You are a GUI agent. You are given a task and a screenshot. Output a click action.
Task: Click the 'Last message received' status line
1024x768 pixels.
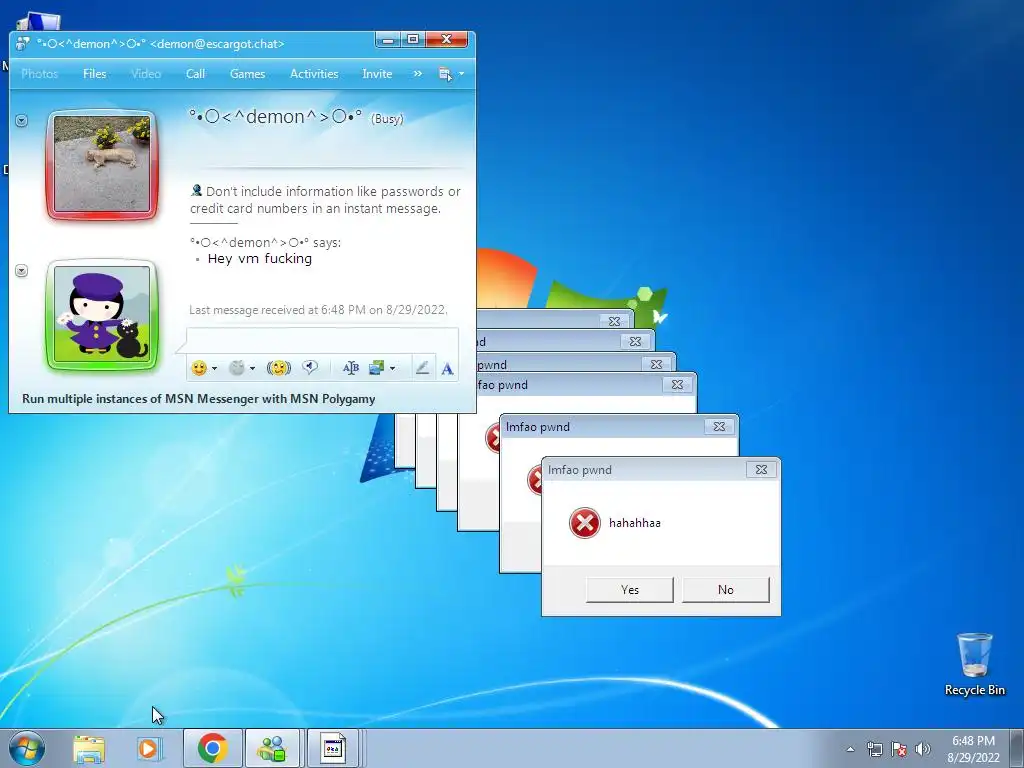point(319,310)
